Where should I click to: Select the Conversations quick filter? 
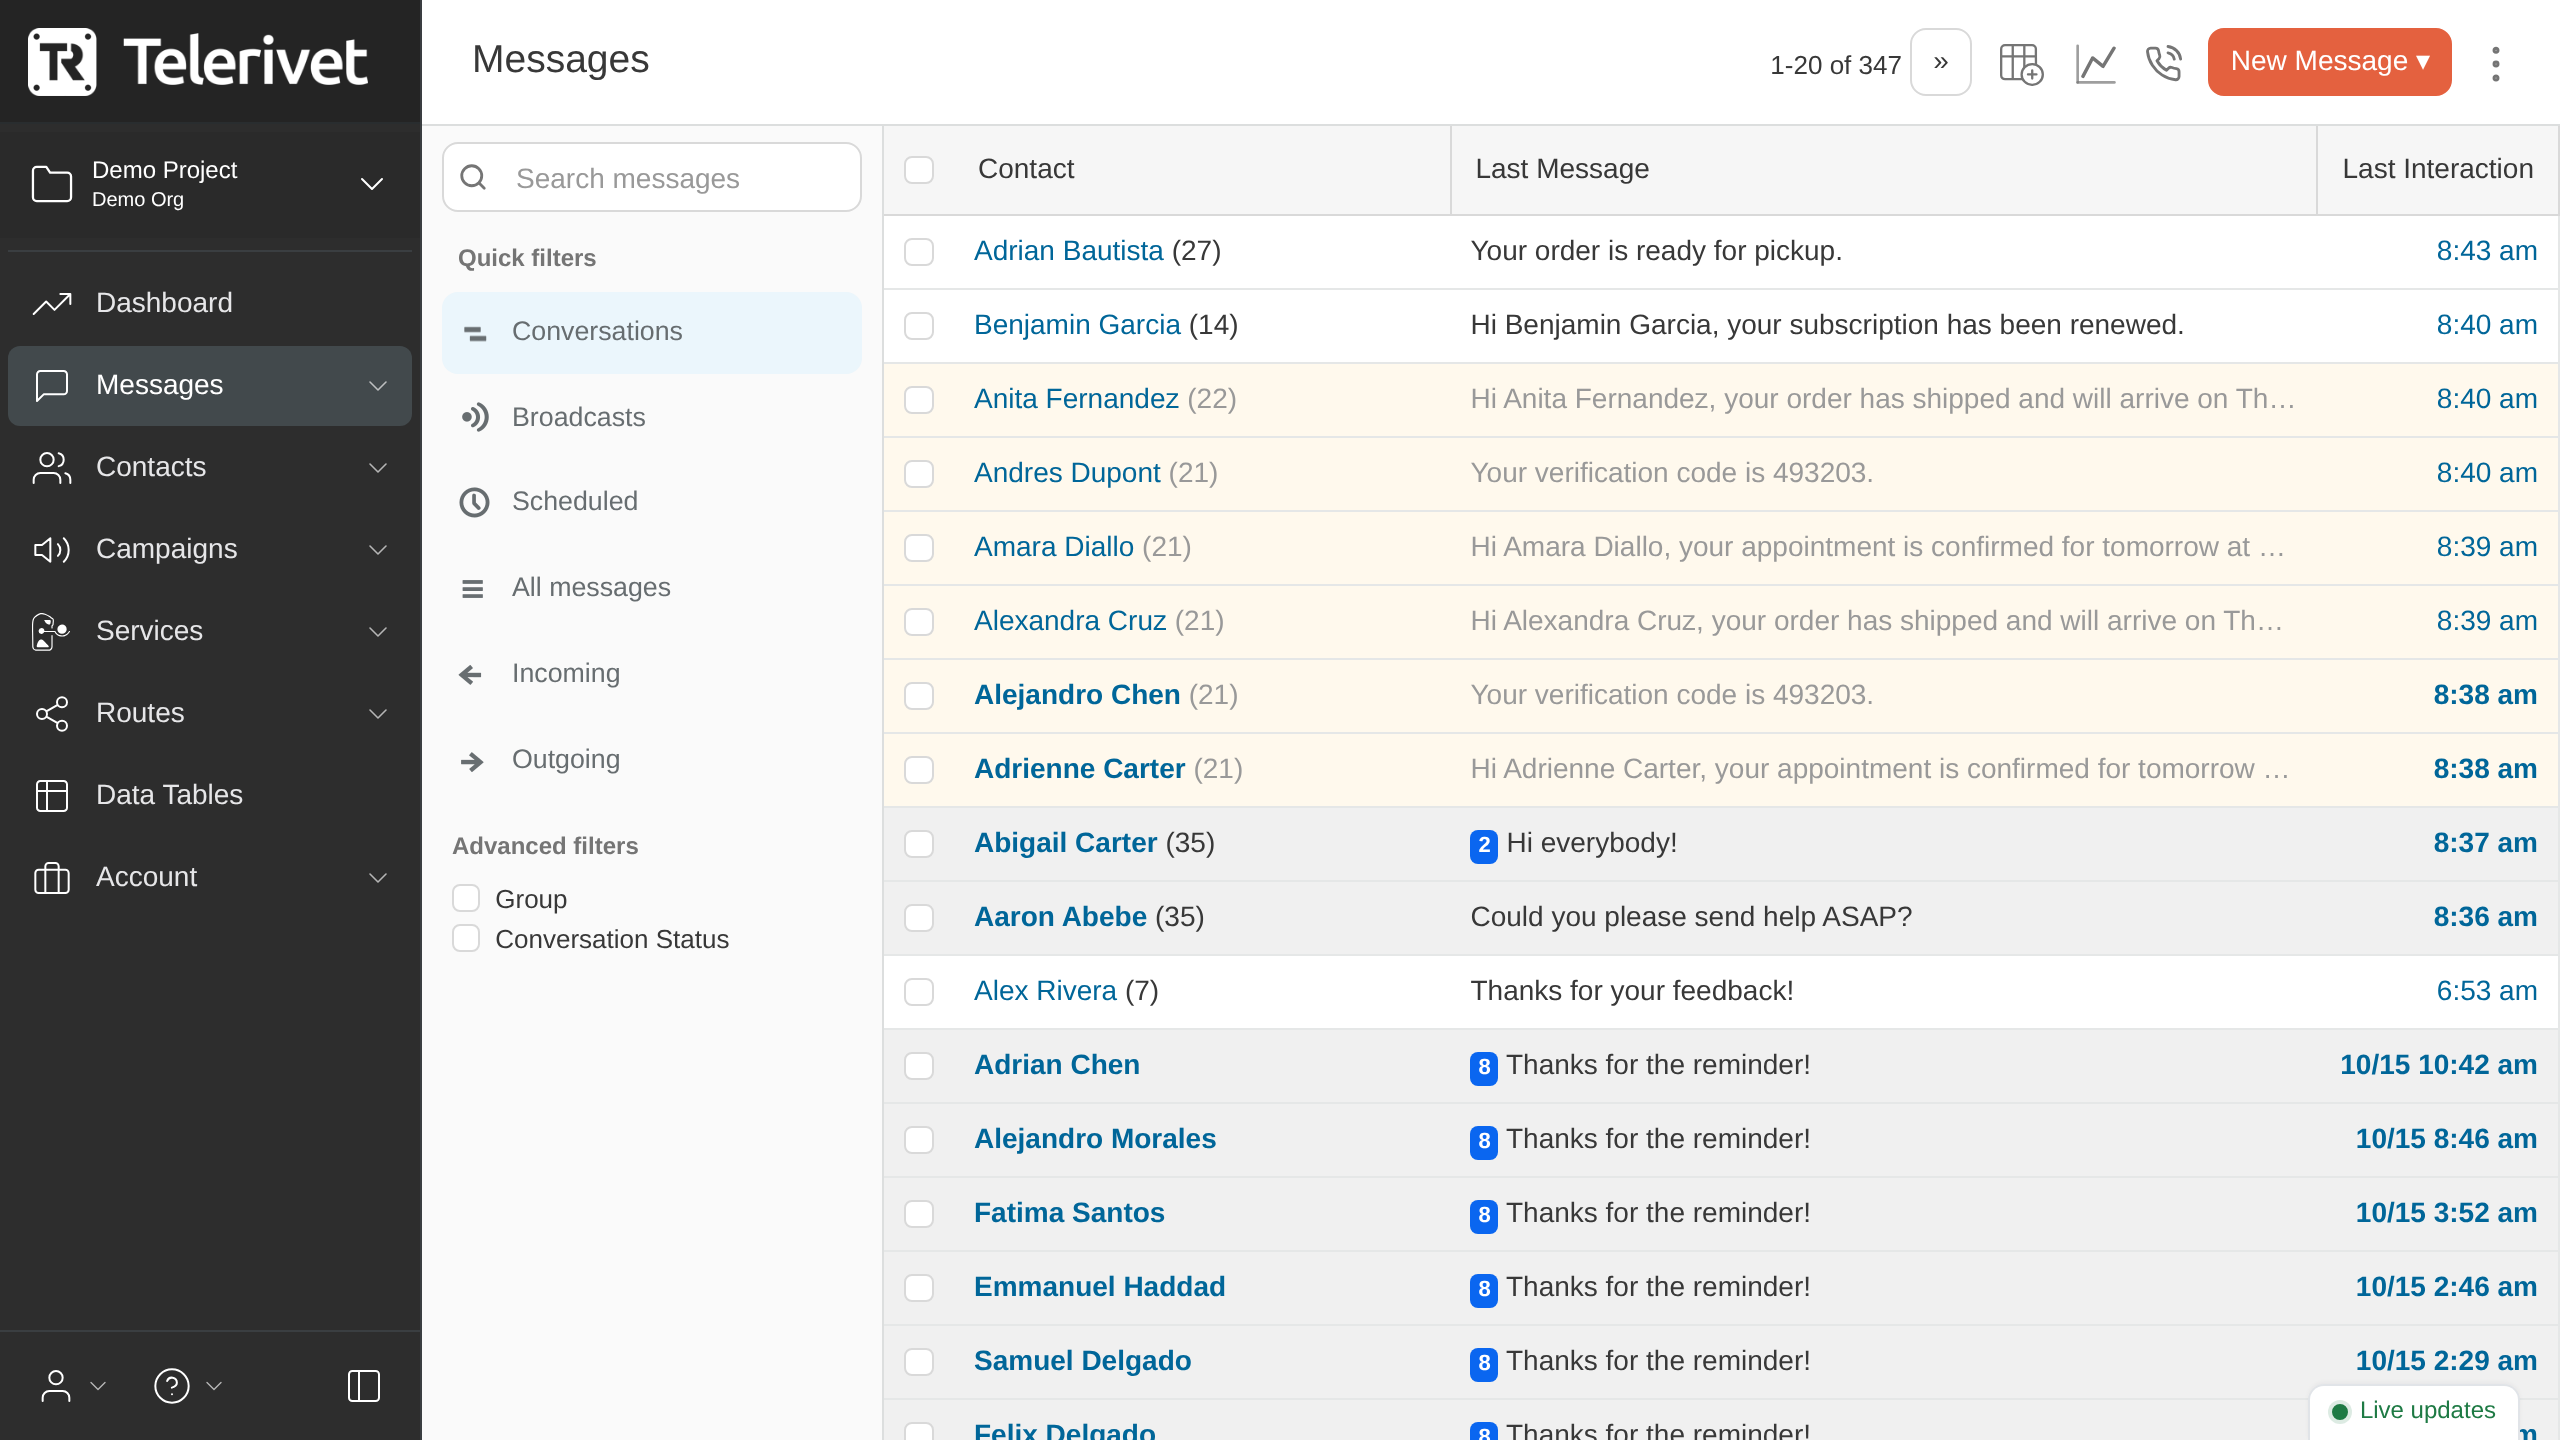pyautogui.click(x=652, y=332)
